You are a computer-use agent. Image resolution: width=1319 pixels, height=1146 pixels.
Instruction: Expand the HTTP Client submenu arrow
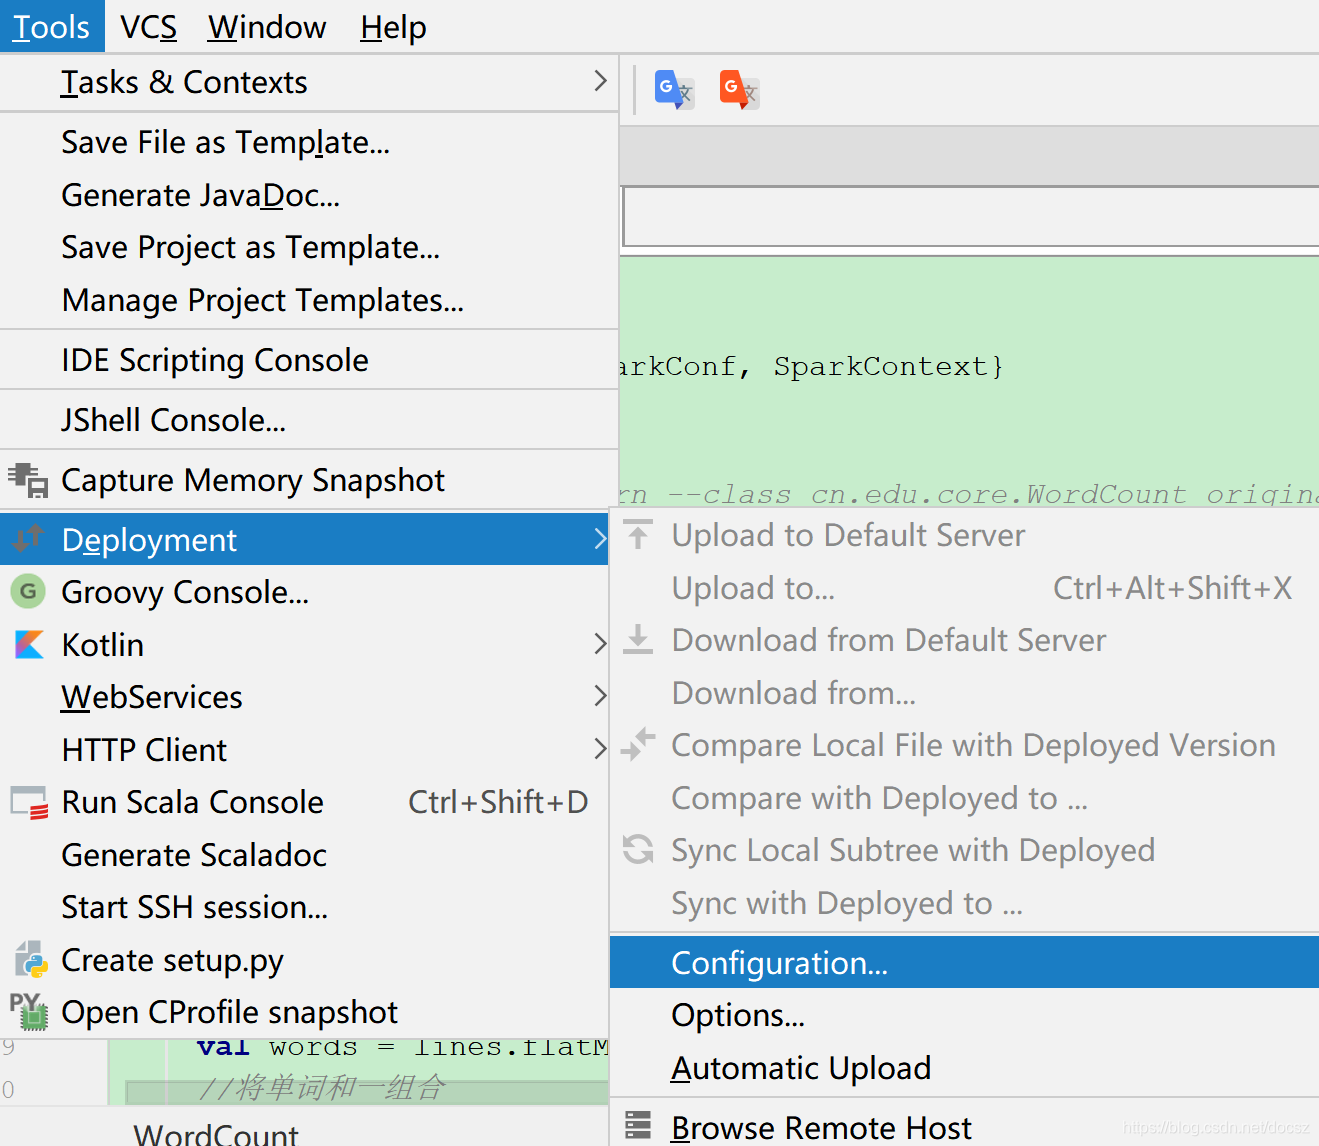coord(600,749)
